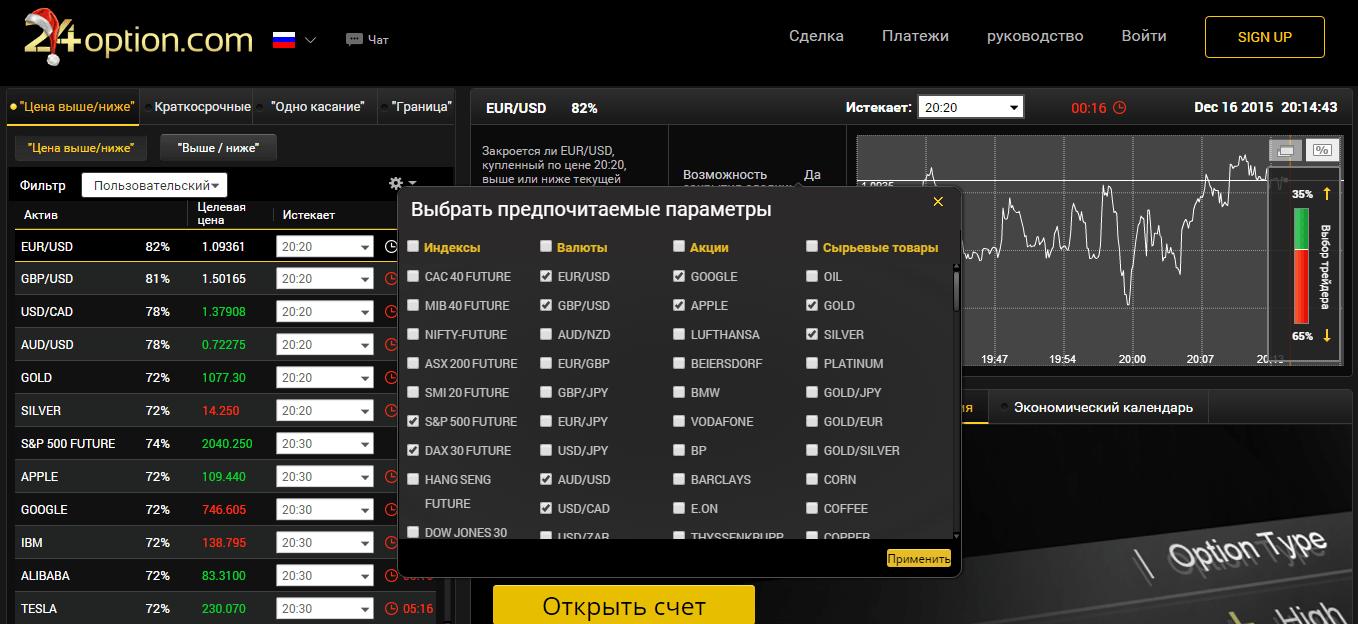Click the Целевая цена column header
This screenshot has height=624, width=1358.
(219, 214)
